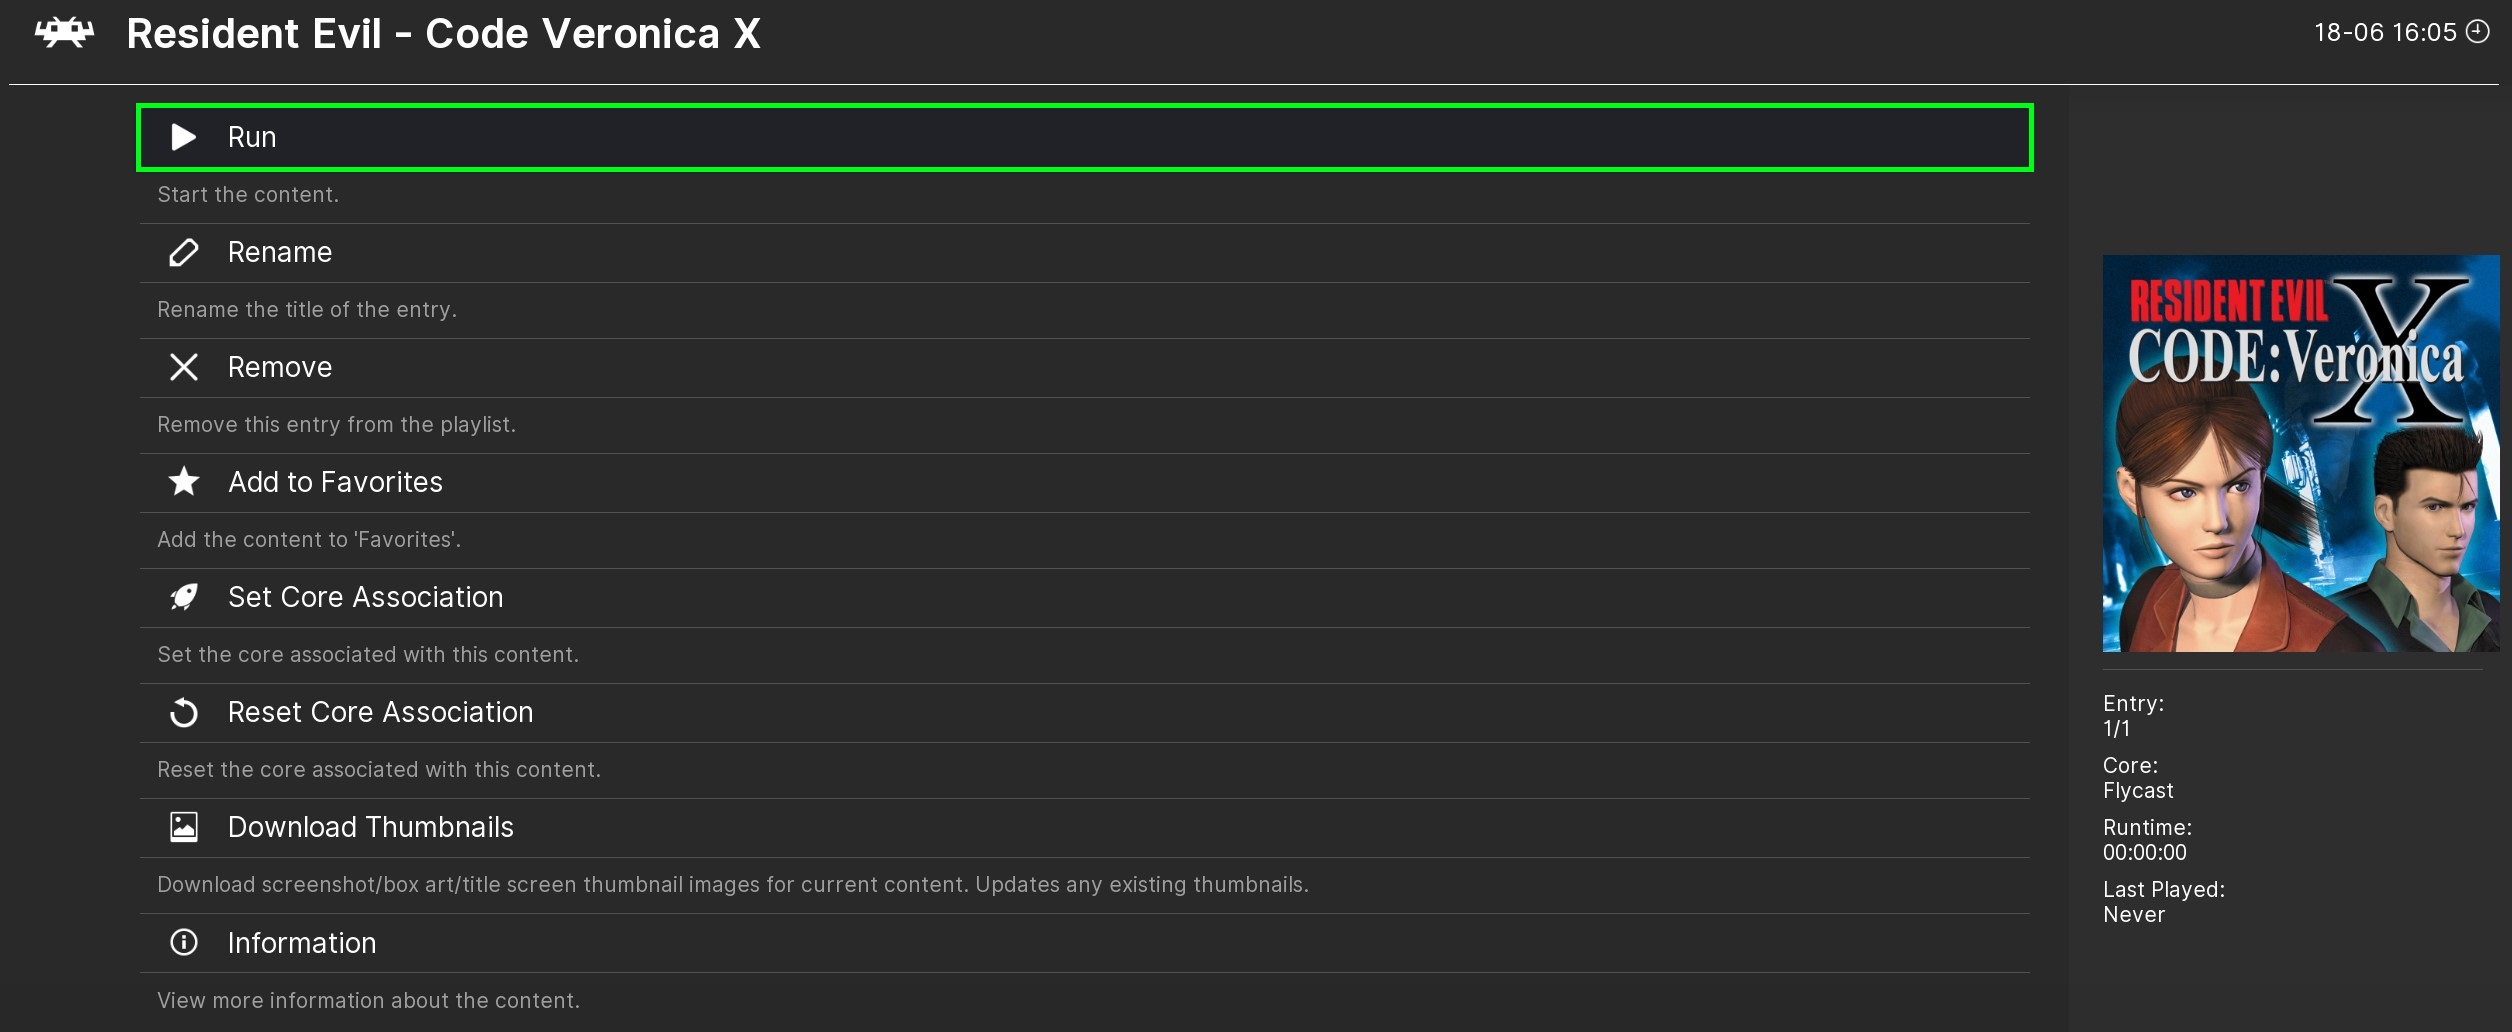Choose Download Thumbnails
This screenshot has width=2512, height=1032.
coord(1085,827)
